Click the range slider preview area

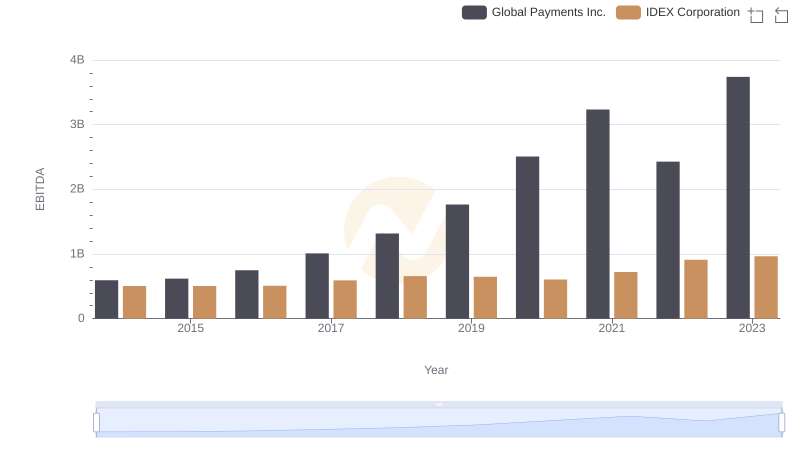tap(439, 423)
